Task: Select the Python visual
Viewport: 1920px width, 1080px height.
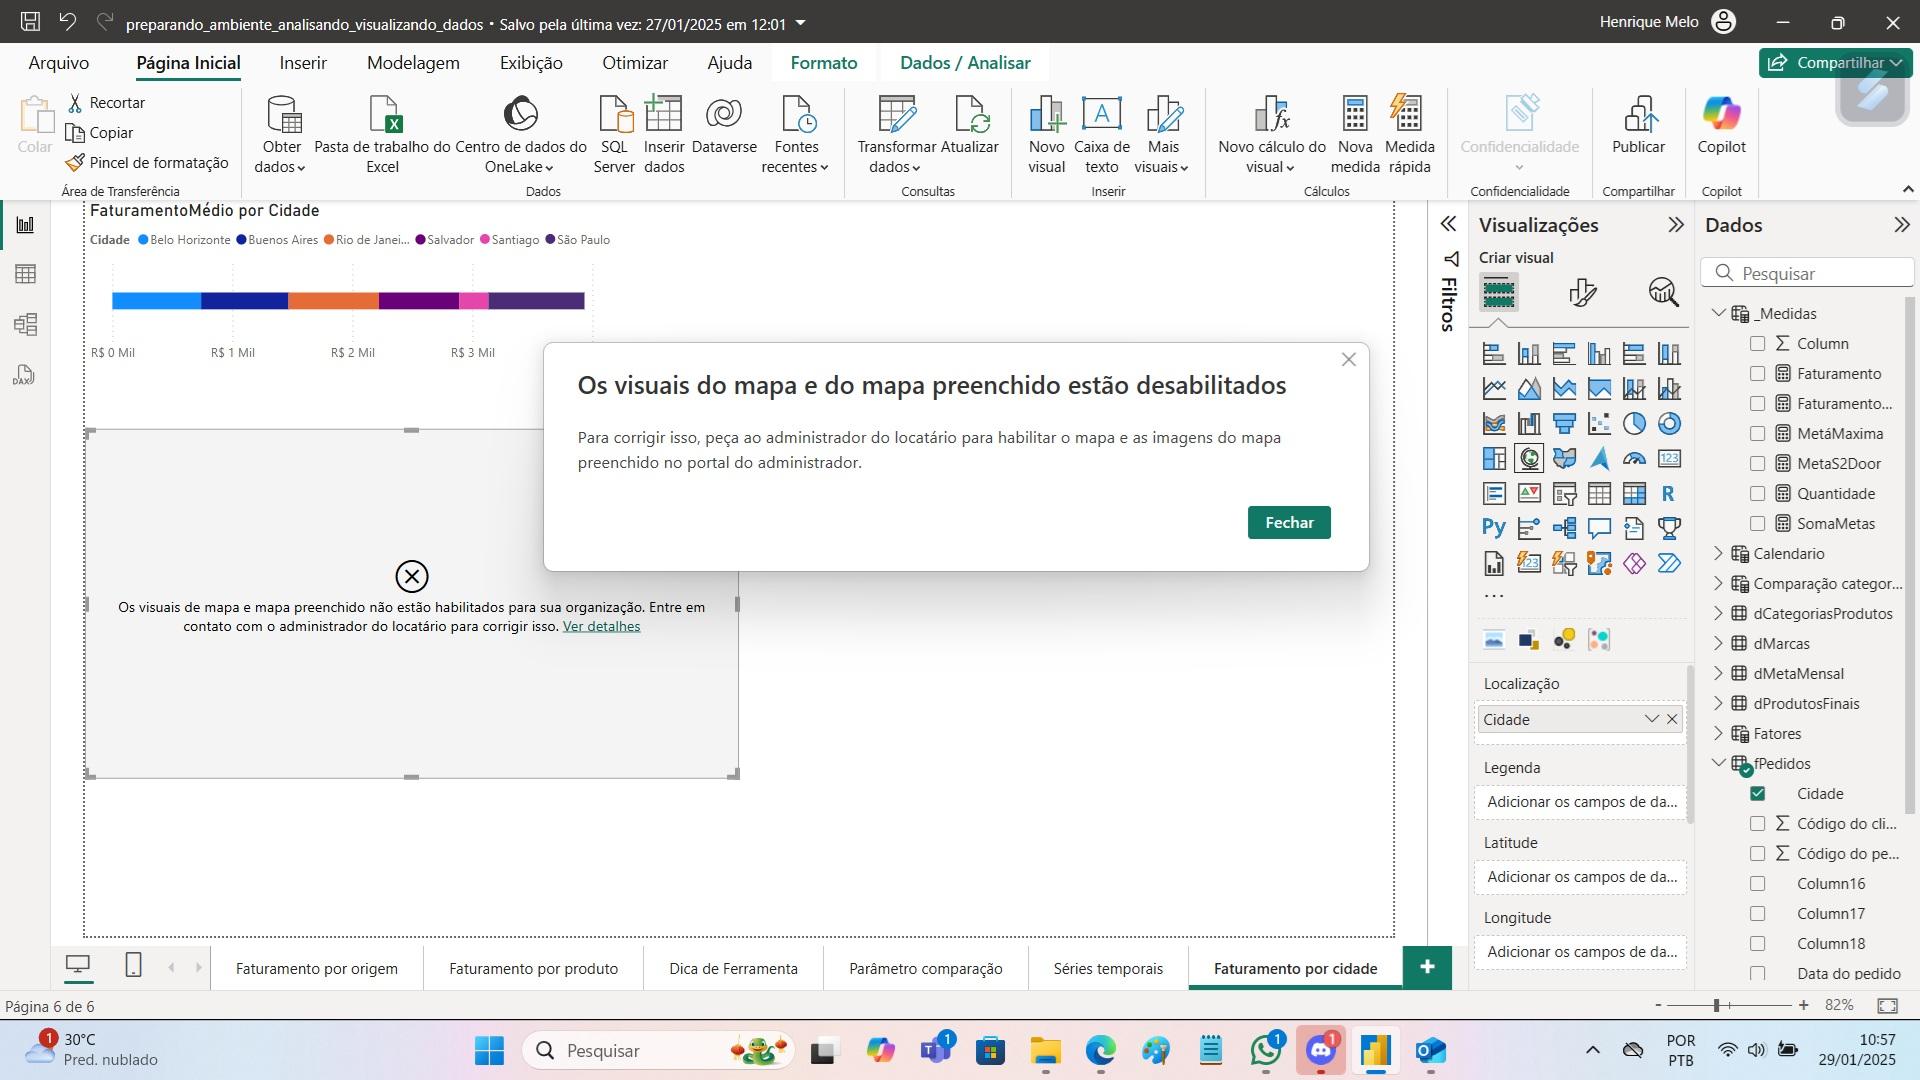Action: coord(1494,528)
